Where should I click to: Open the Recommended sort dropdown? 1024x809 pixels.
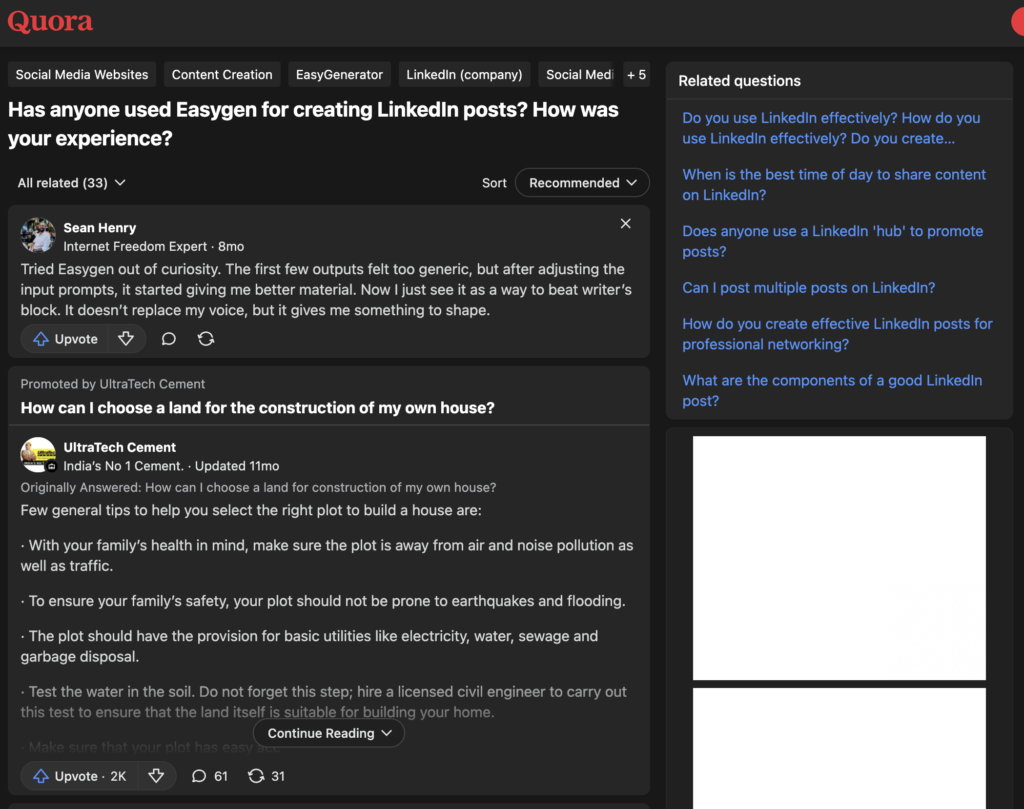click(x=582, y=183)
